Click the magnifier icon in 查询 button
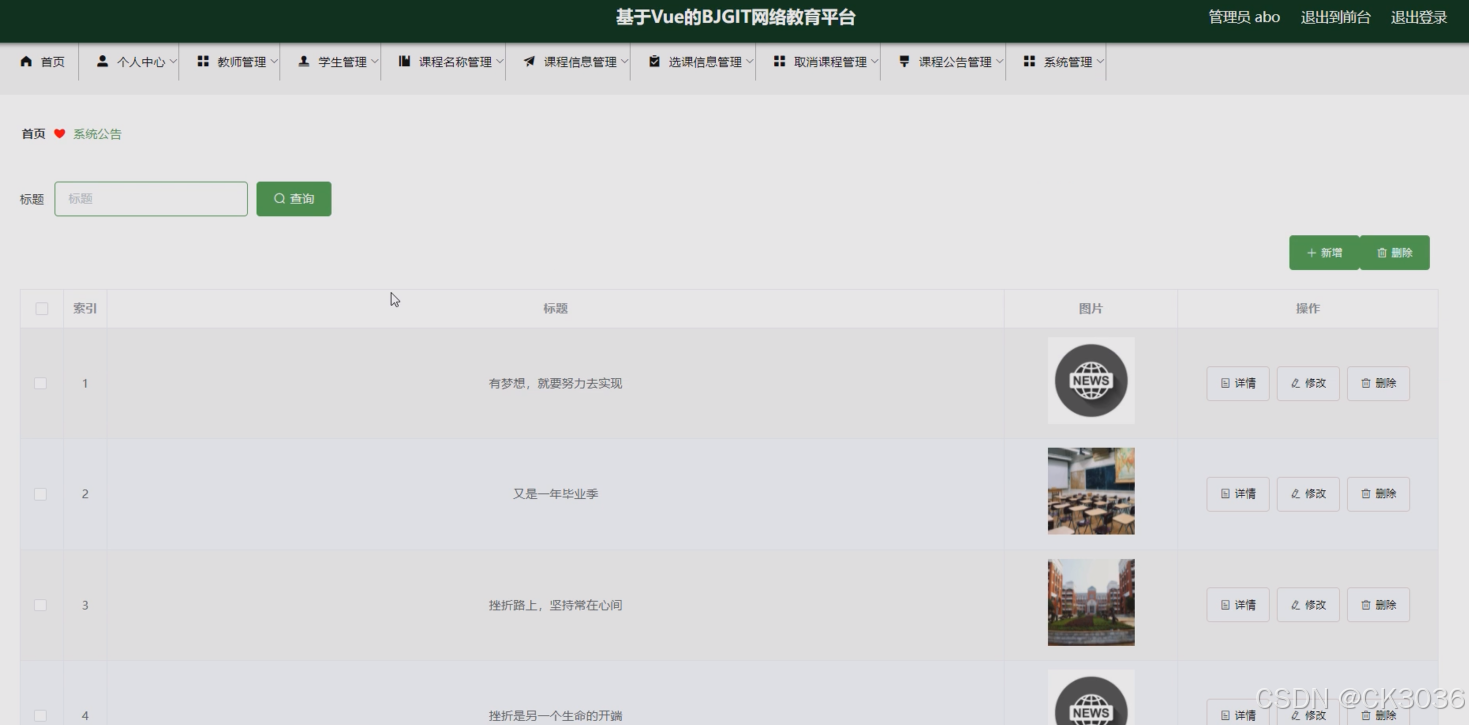The height and width of the screenshot is (725, 1469). coord(279,198)
